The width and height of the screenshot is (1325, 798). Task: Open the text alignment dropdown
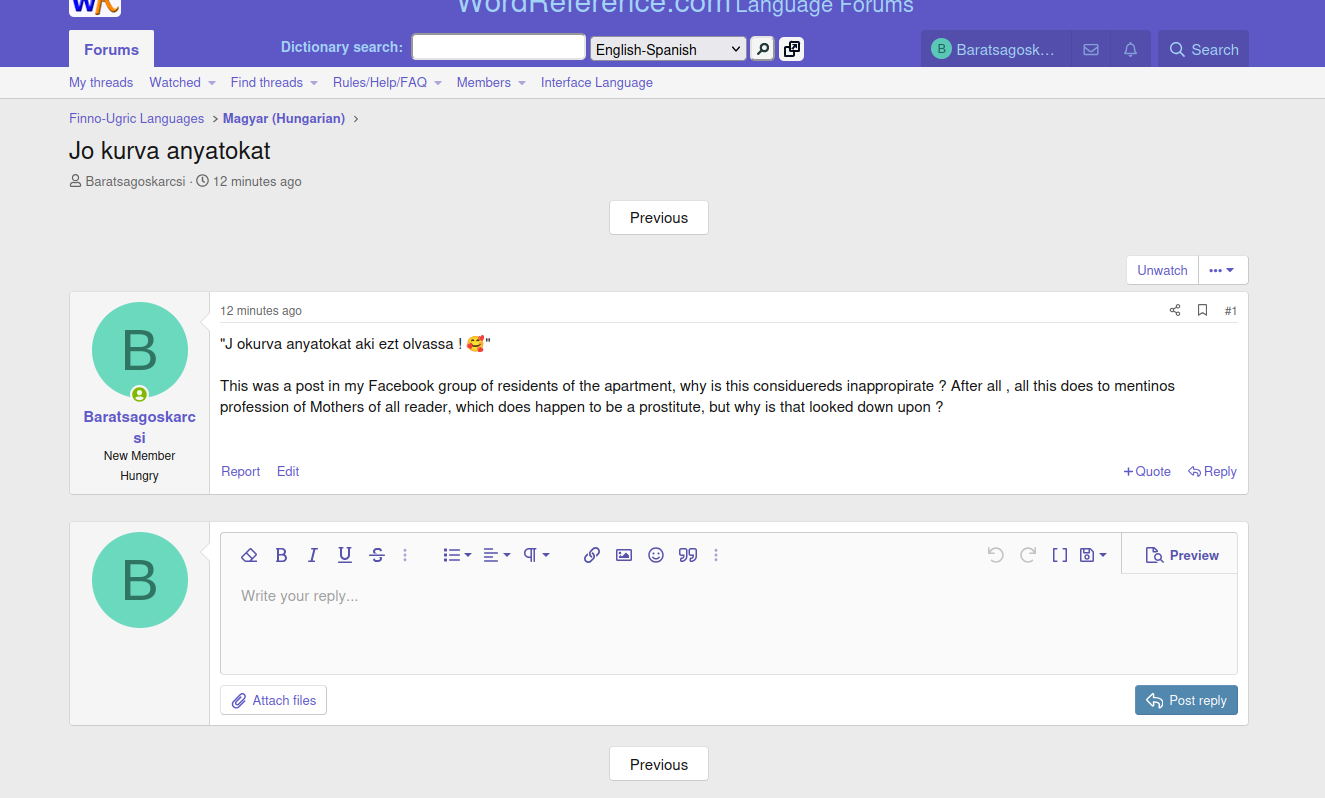tap(496, 555)
